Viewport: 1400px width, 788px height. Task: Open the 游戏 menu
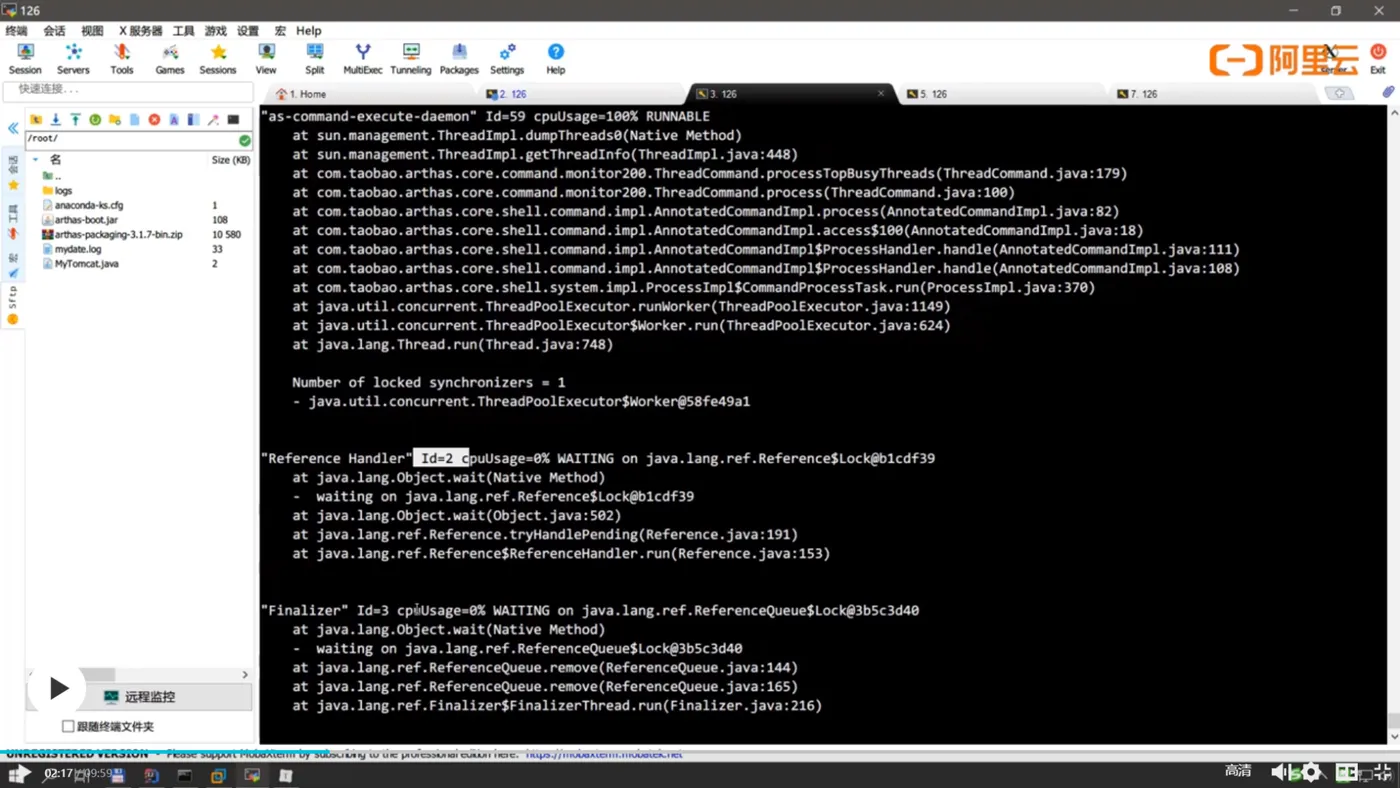point(216,31)
